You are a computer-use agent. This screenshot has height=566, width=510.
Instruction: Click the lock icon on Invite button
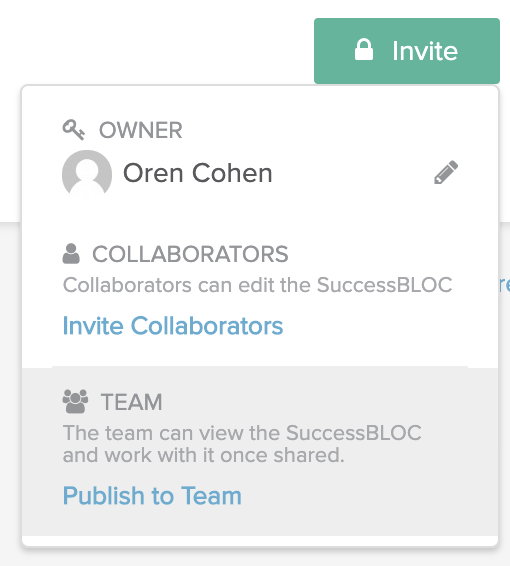tap(364, 50)
